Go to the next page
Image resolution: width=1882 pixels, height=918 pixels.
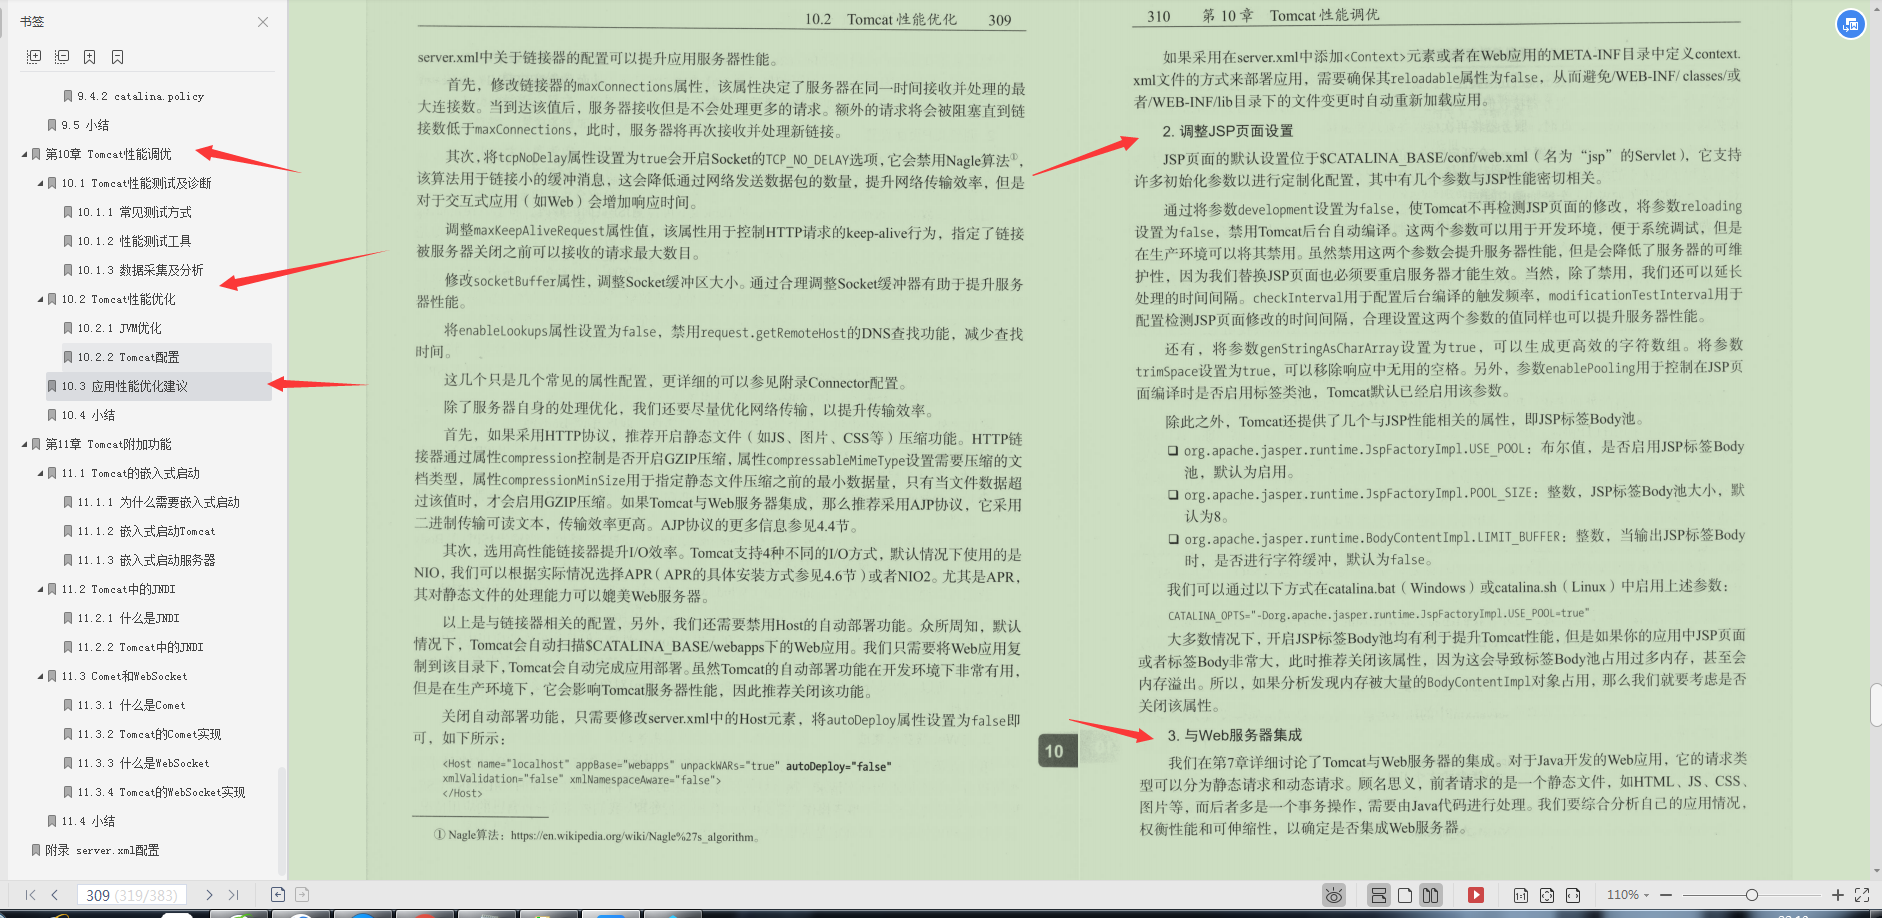209,894
